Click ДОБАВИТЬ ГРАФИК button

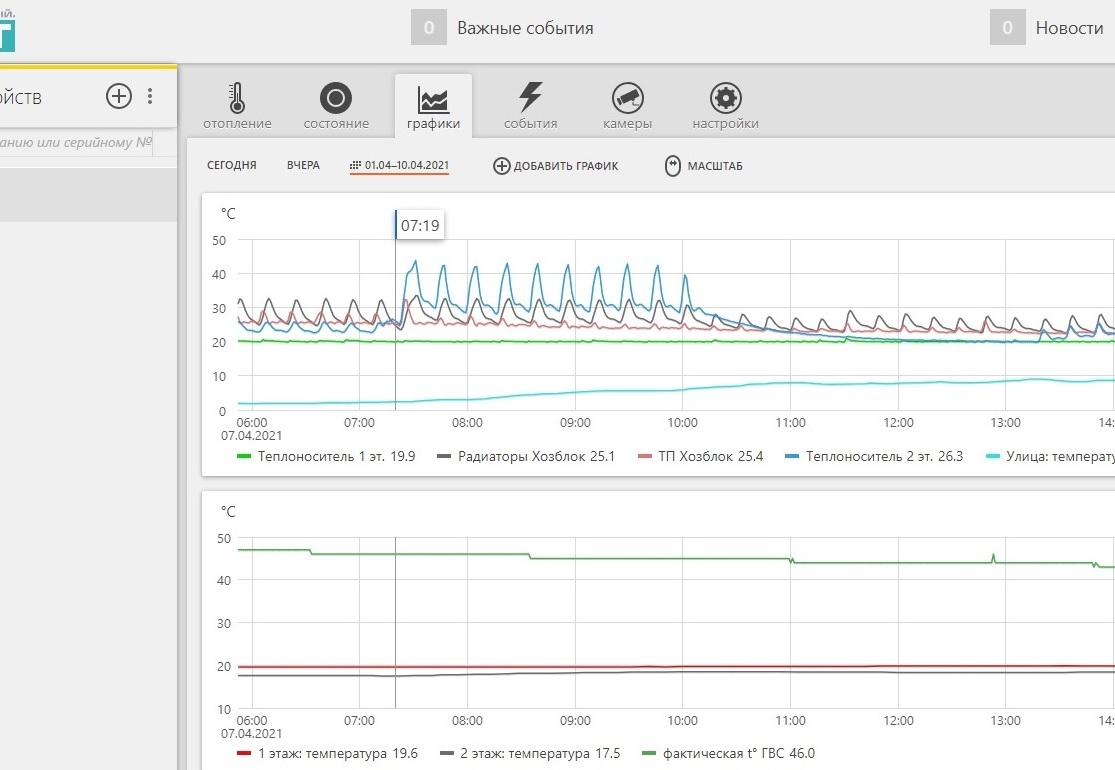(x=556, y=166)
